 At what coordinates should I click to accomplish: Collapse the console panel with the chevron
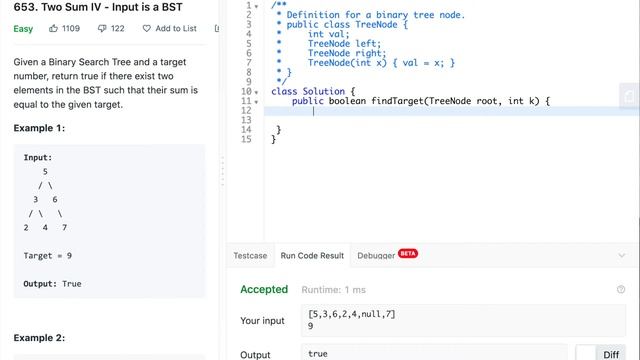pos(622,256)
